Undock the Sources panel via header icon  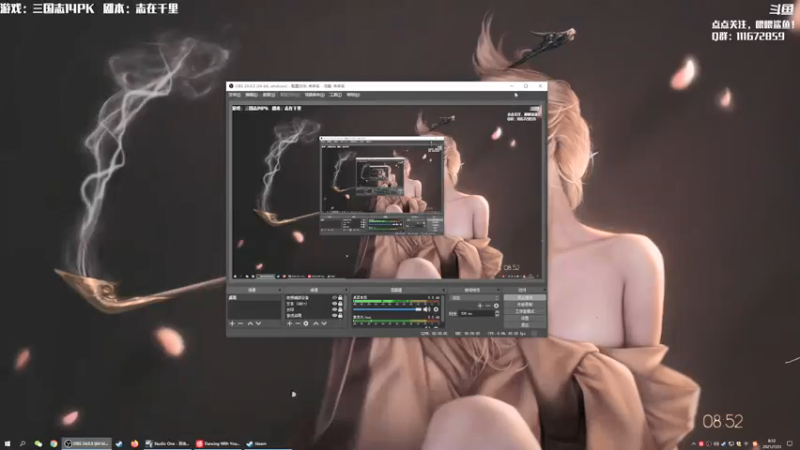click(x=346, y=290)
